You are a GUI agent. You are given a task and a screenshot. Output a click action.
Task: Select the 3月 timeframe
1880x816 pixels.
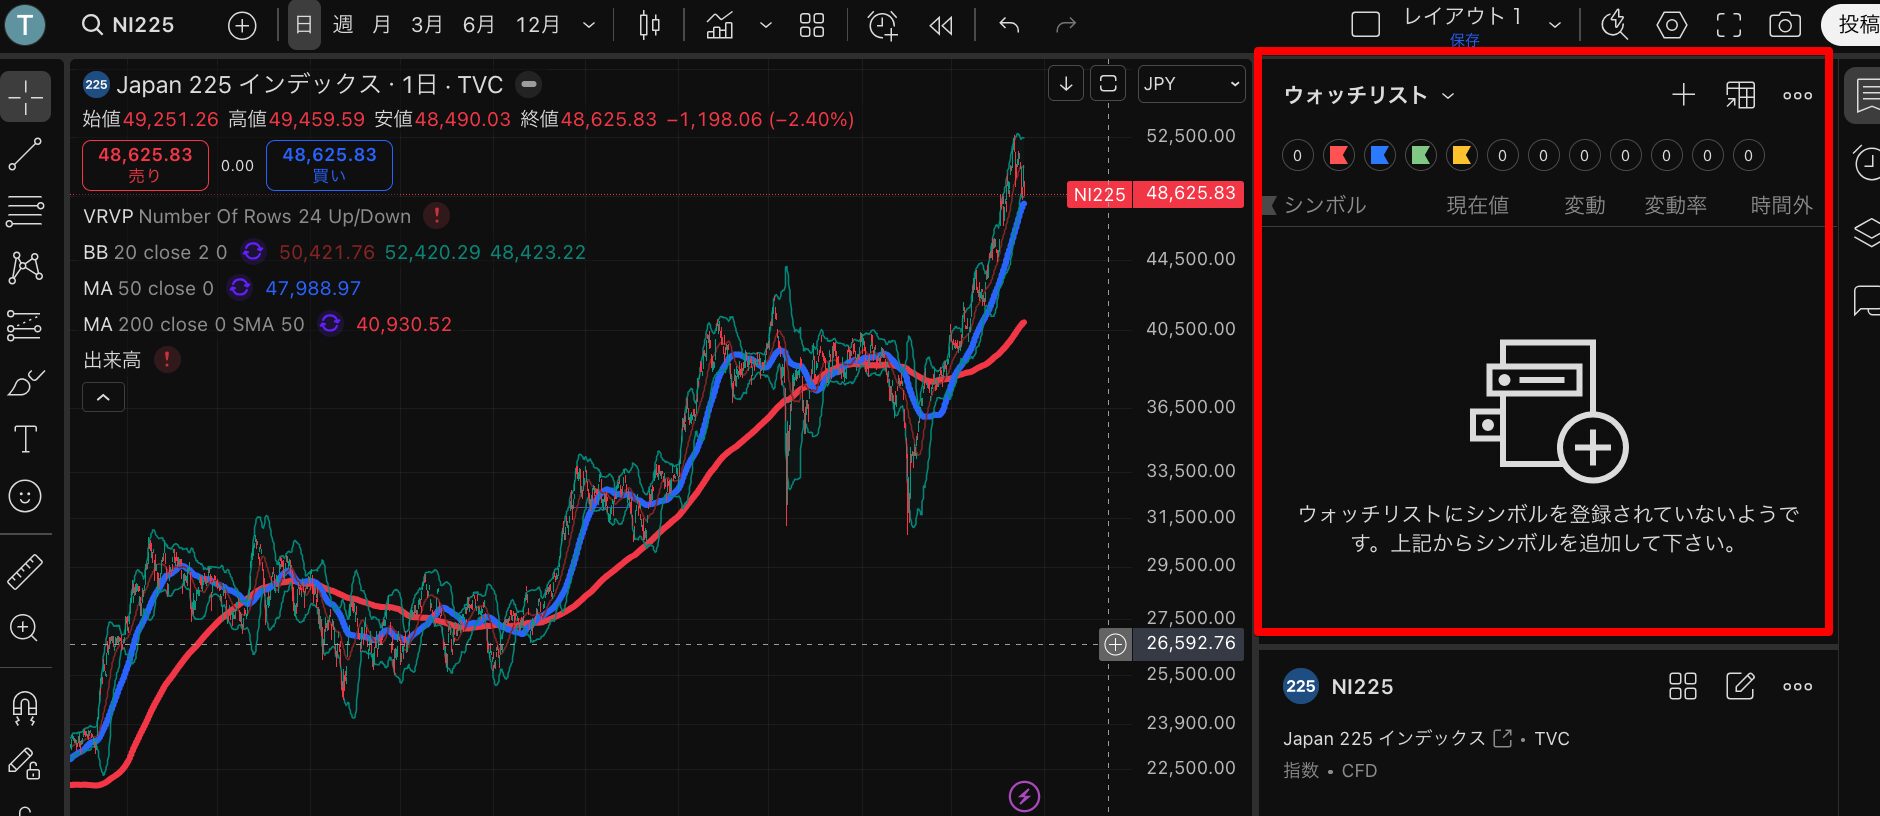pos(427,25)
